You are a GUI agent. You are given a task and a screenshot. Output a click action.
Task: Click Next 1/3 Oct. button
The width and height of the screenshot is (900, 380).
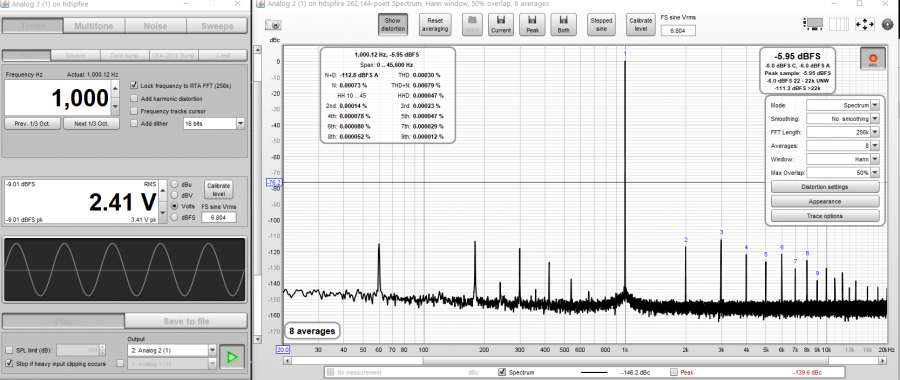(x=92, y=123)
